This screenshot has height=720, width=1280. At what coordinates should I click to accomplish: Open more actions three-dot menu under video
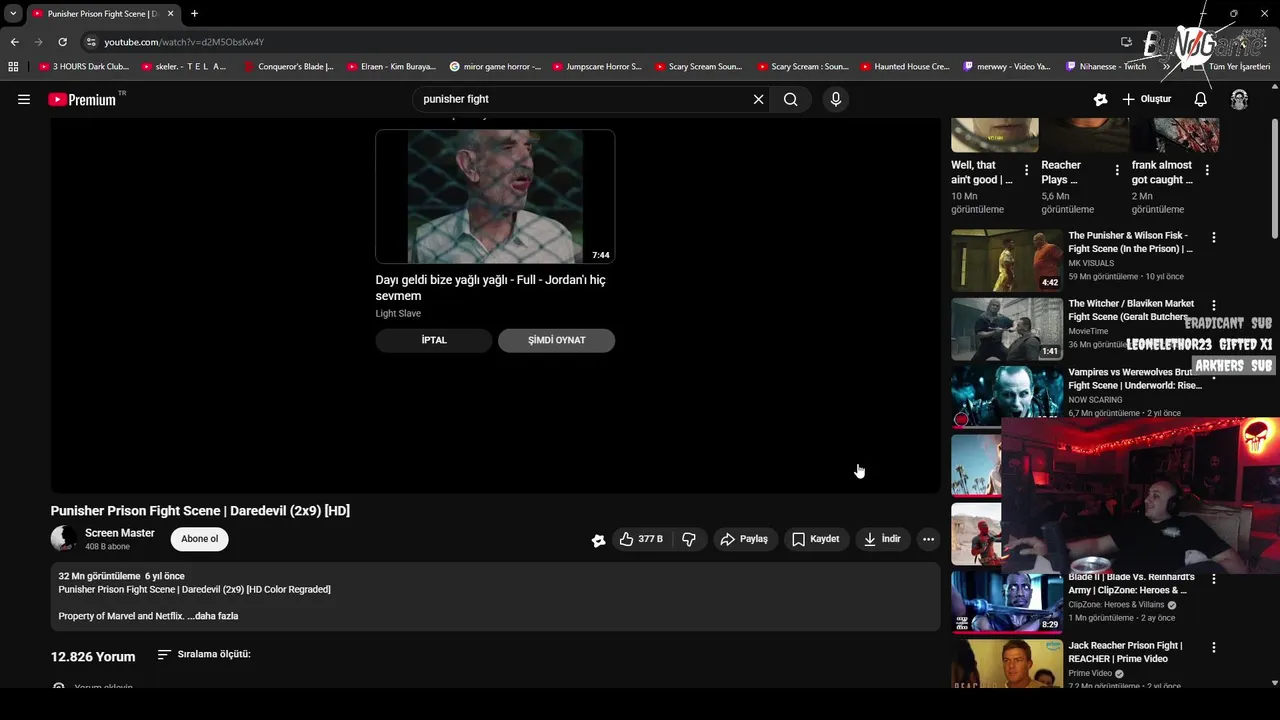pyautogui.click(x=928, y=539)
